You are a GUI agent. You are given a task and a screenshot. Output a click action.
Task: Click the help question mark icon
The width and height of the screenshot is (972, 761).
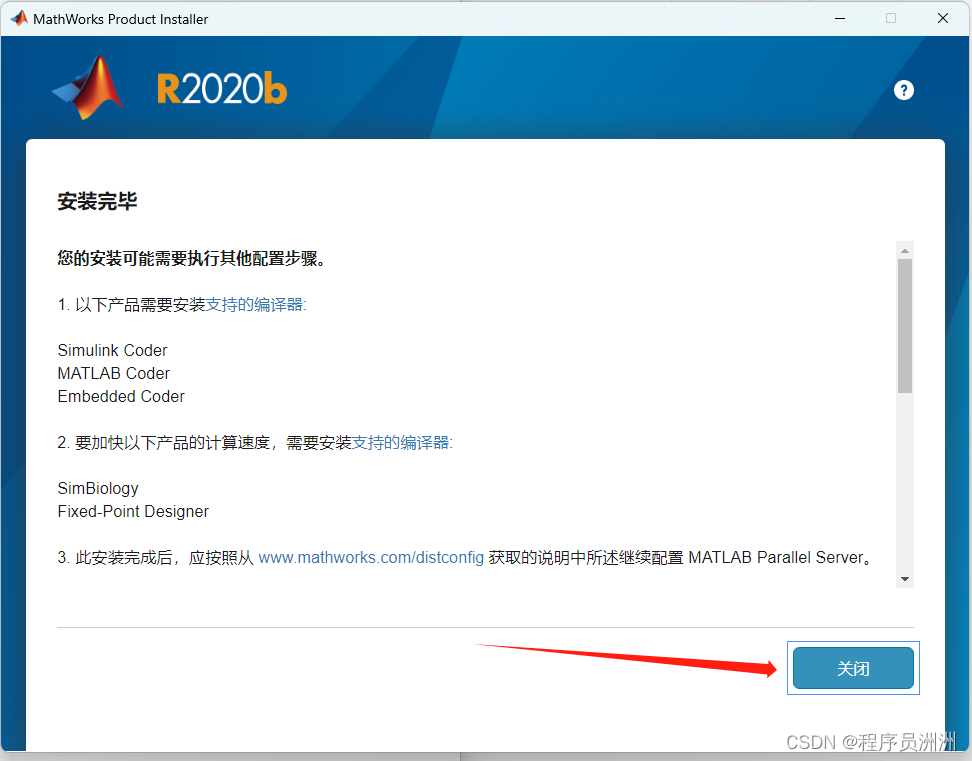tap(903, 90)
